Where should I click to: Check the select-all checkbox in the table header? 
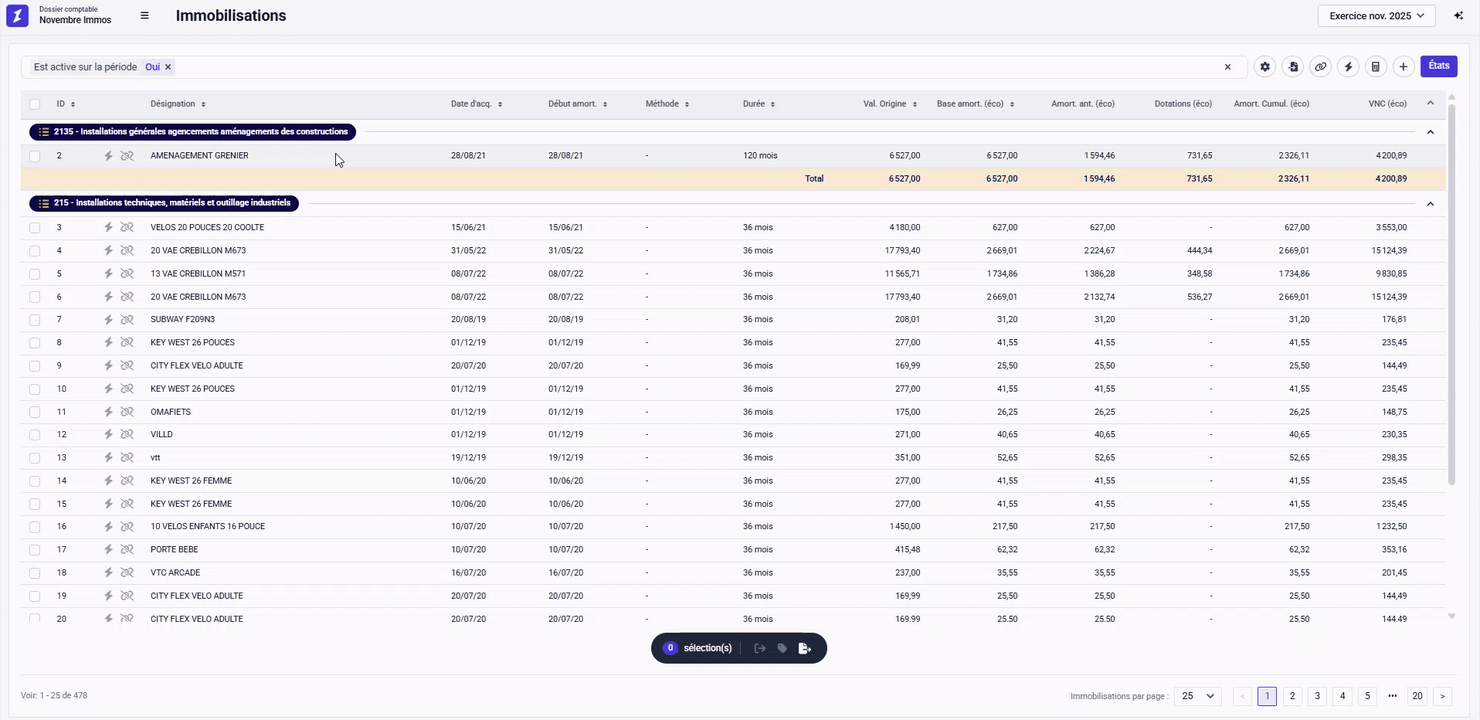pos(35,104)
